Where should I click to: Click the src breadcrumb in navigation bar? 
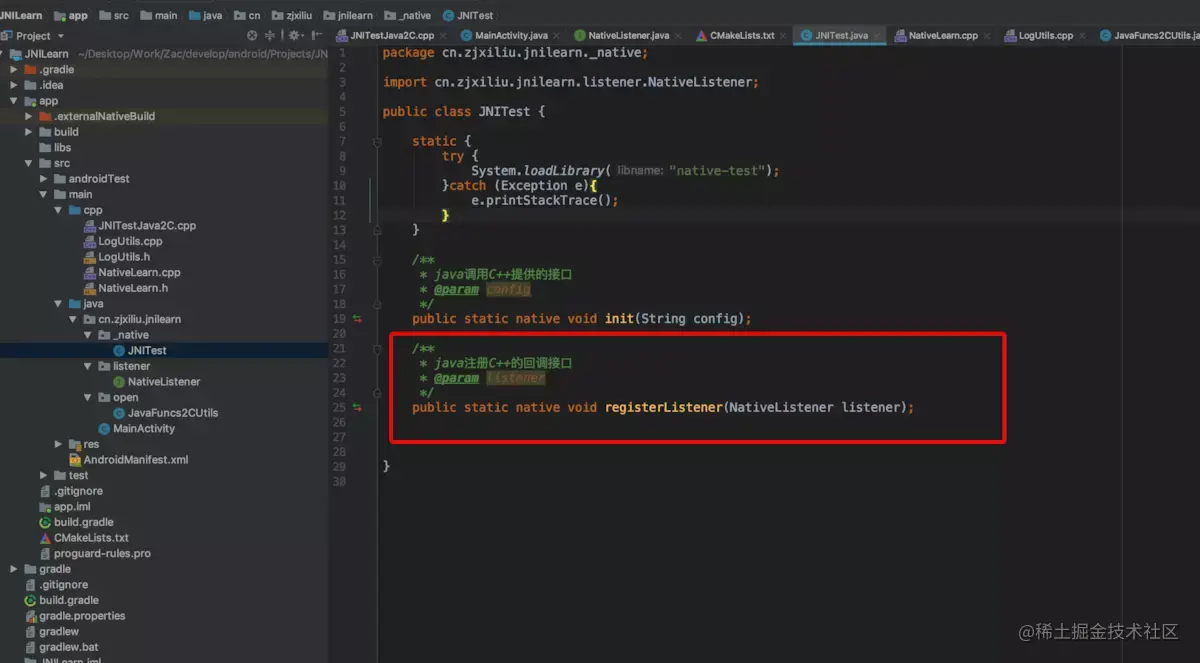tap(113, 15)
